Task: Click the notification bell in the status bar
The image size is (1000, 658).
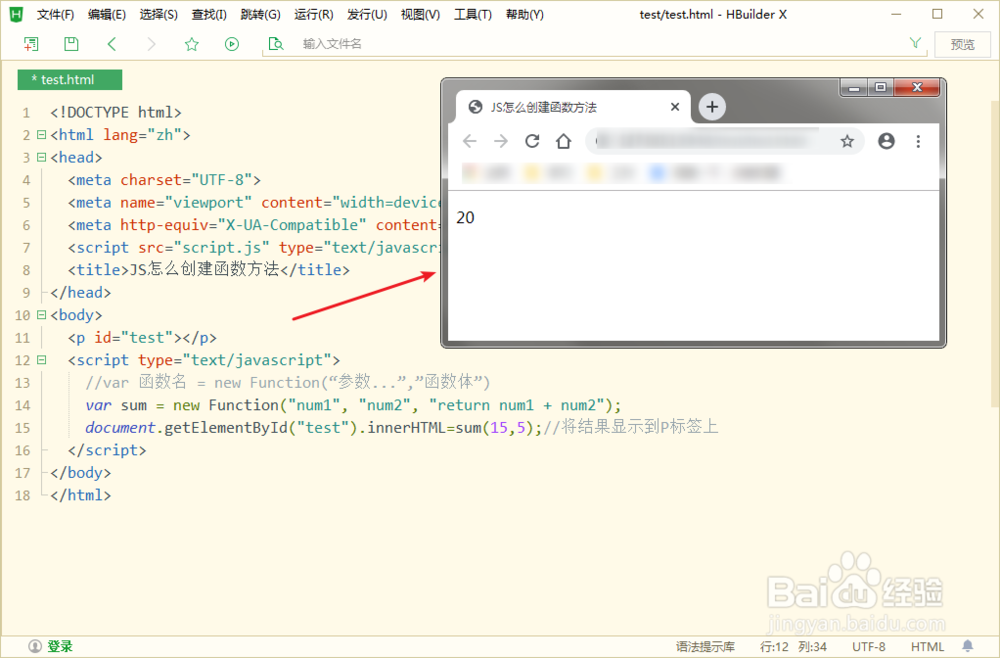Action: tap(967, 646)
